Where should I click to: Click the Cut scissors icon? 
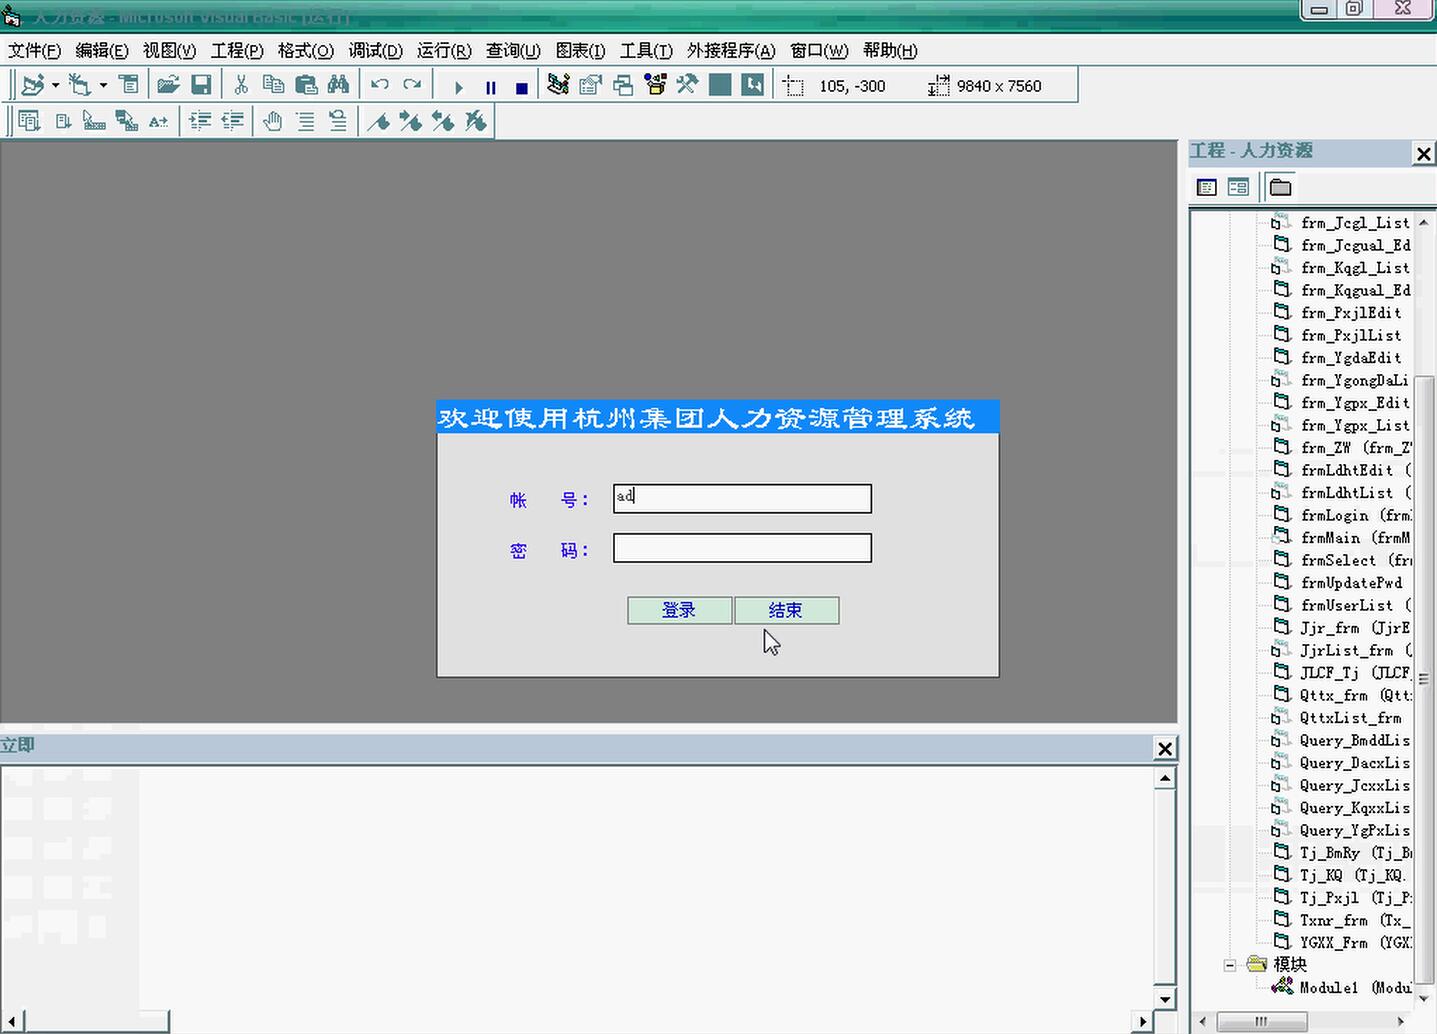[x=241, y=86]
